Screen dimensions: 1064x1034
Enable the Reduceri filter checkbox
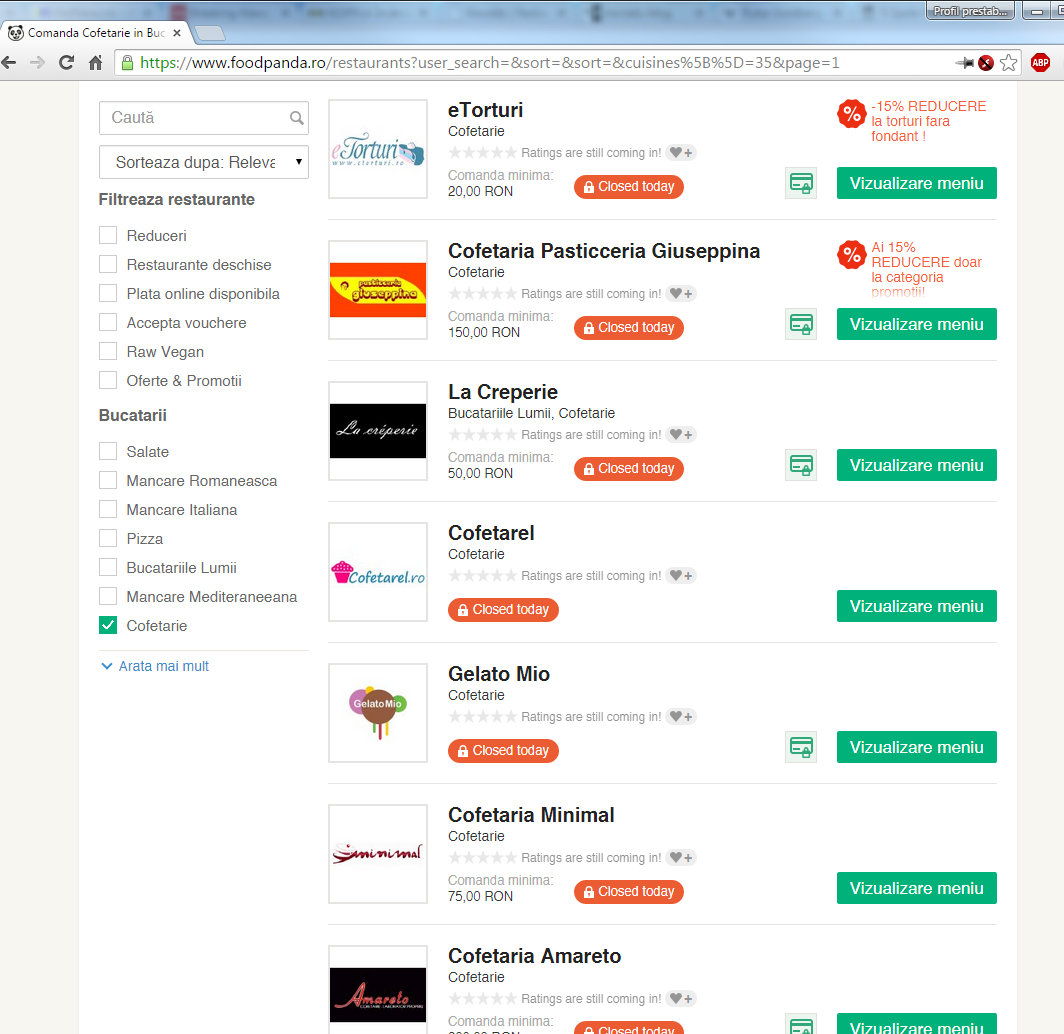click(x=108, y=235)
